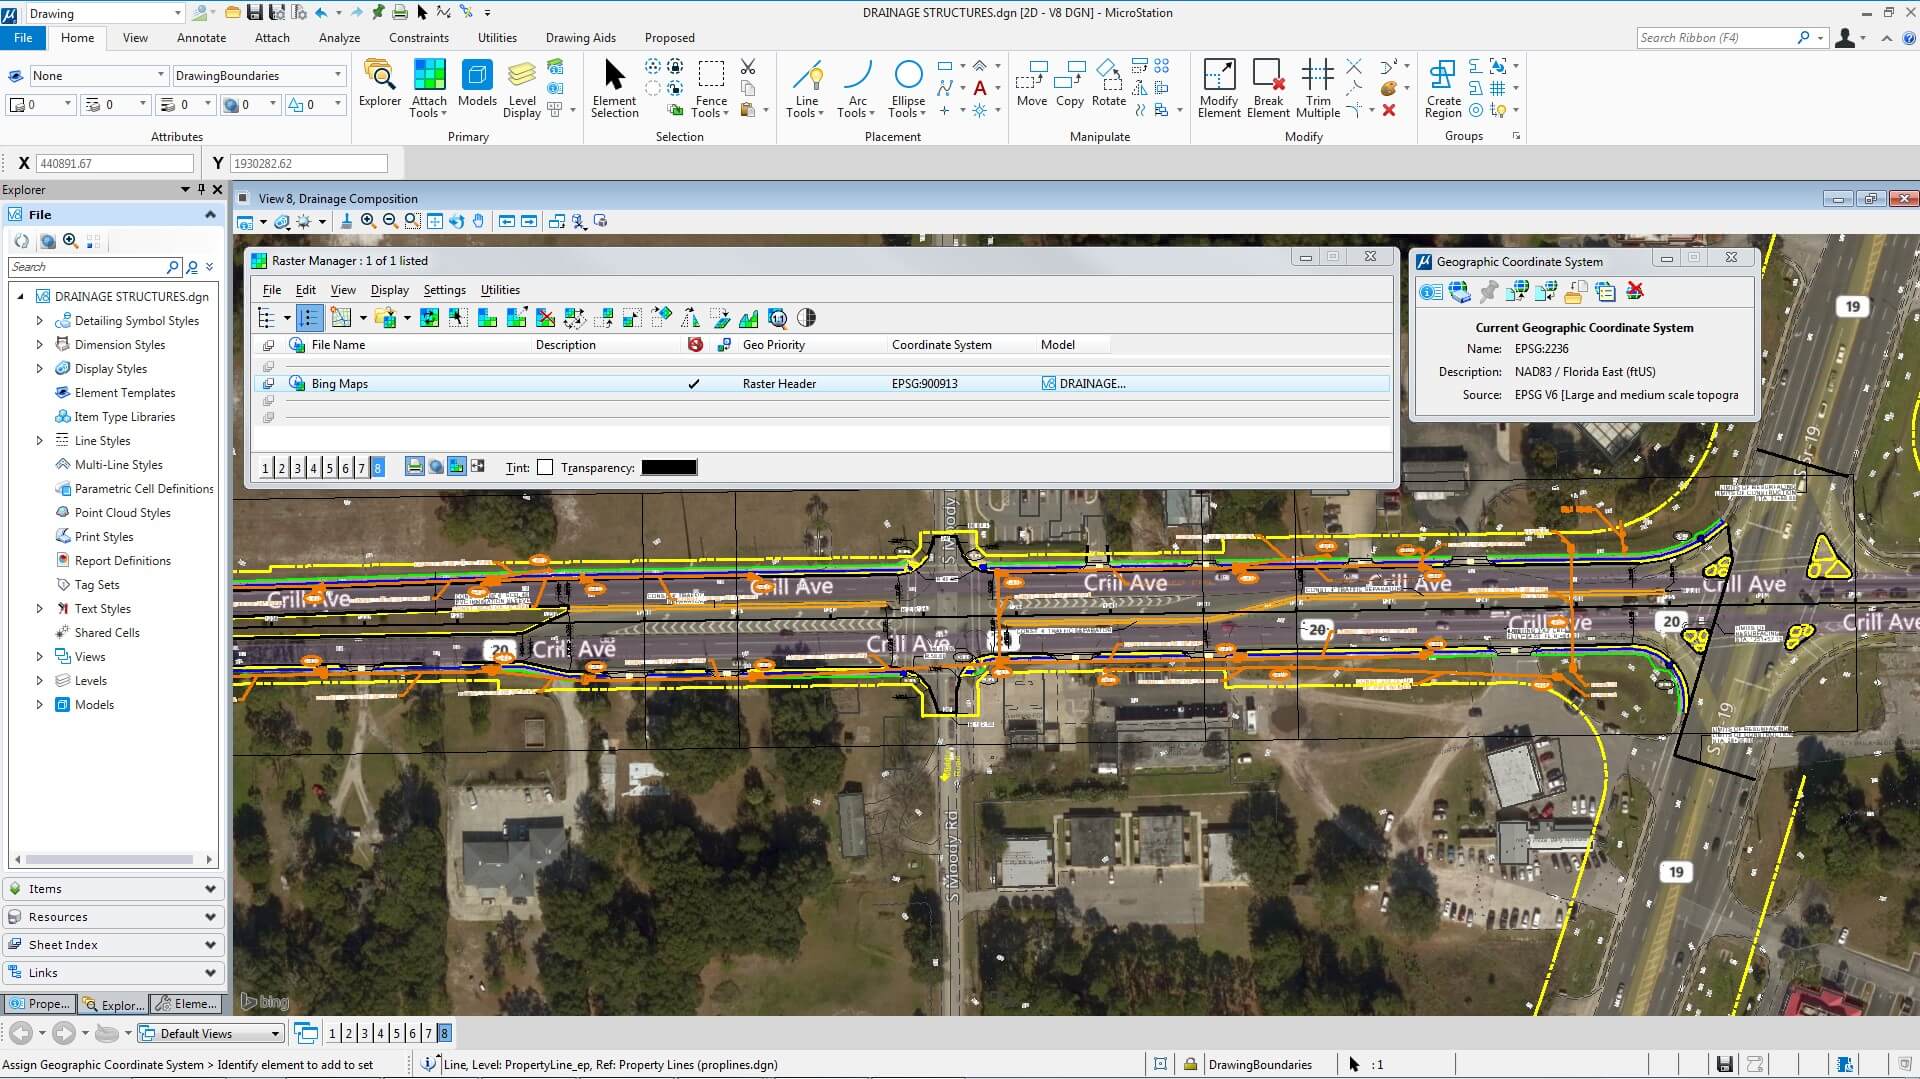Click the Trim Multiple tool
Viewport: 1920px width, 1079px height.
[1318, 89]
